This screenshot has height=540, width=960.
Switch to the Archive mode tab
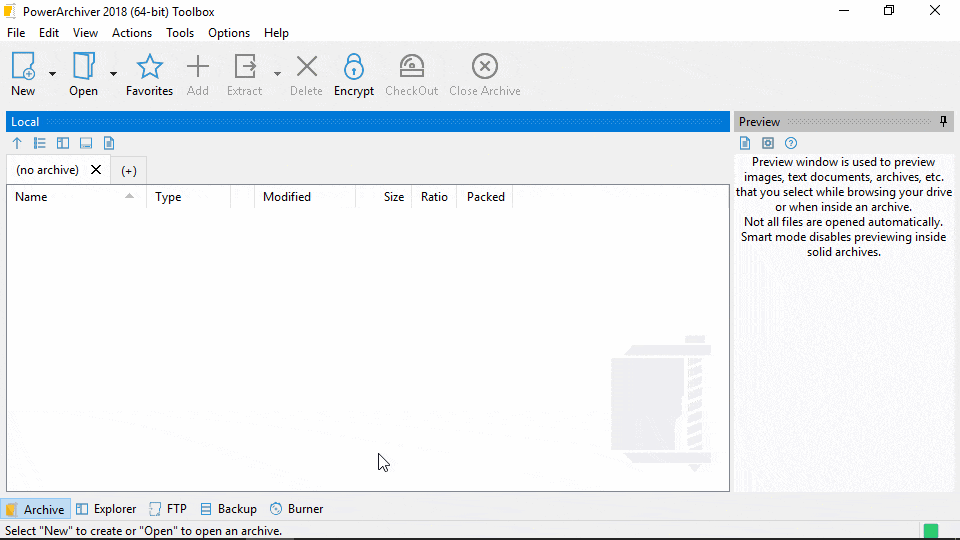tap(36, 509)
